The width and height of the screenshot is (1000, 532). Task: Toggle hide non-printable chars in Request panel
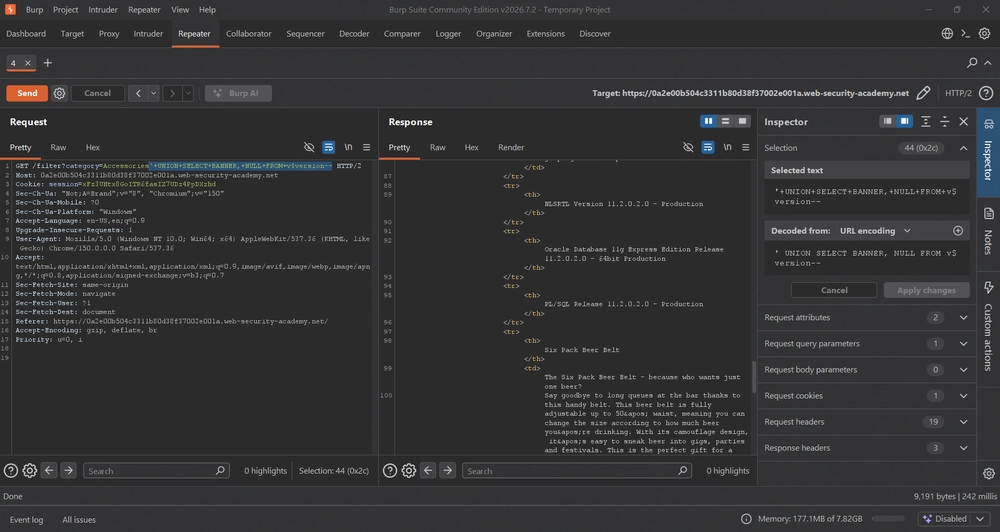pyautogui.click(x=309, y=147)
